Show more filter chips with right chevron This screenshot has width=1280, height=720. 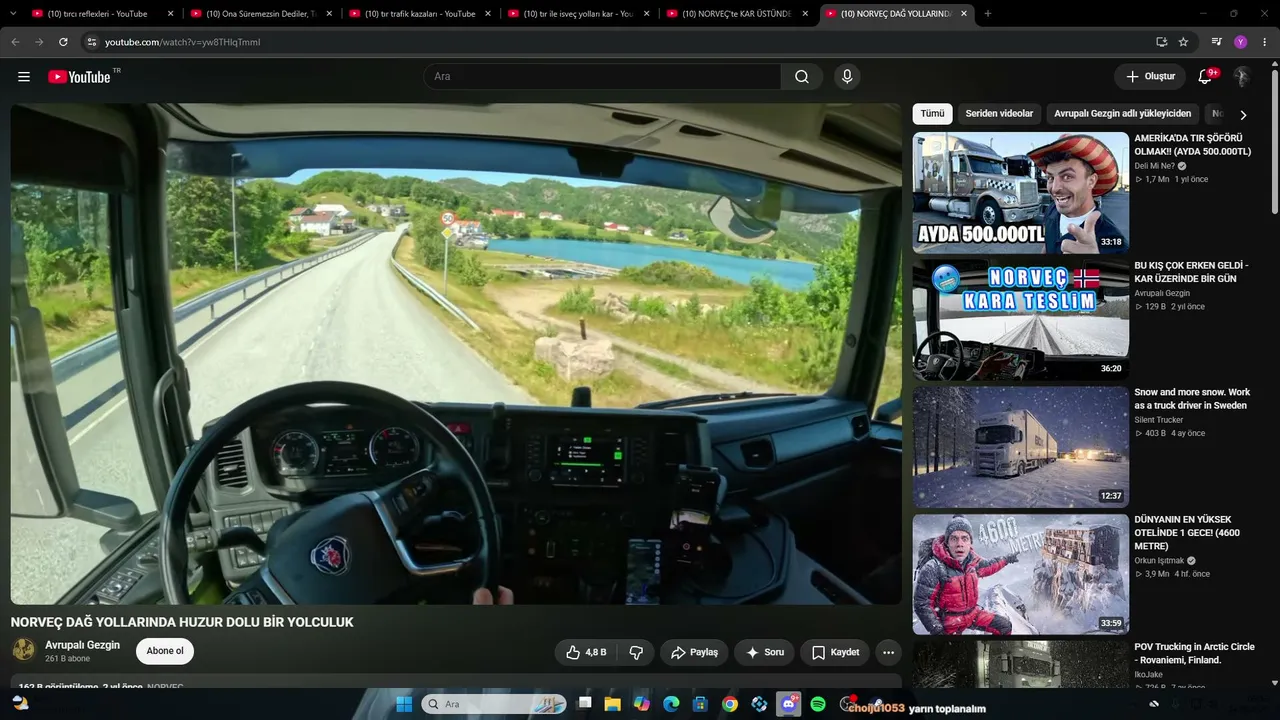click(1243, 114)
